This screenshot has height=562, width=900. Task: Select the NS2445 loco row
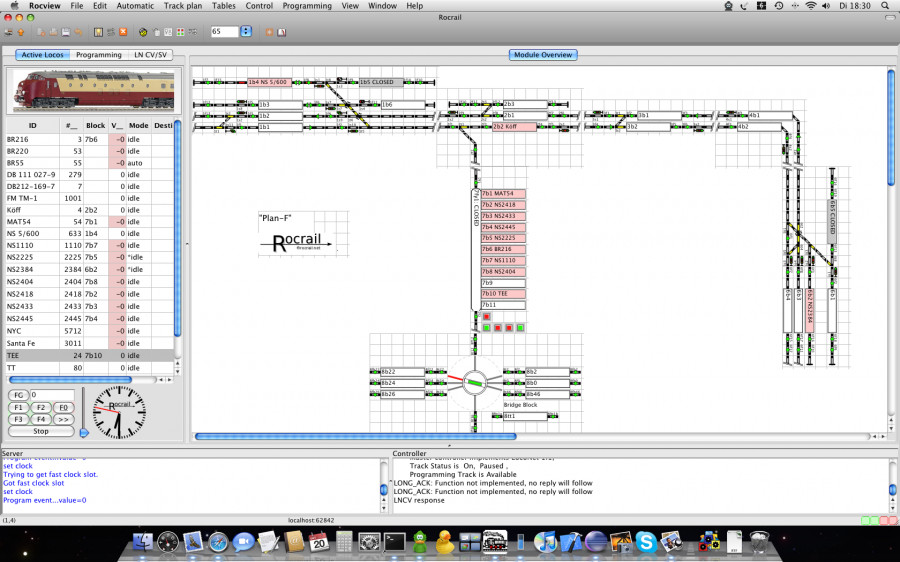pos(90,319)
